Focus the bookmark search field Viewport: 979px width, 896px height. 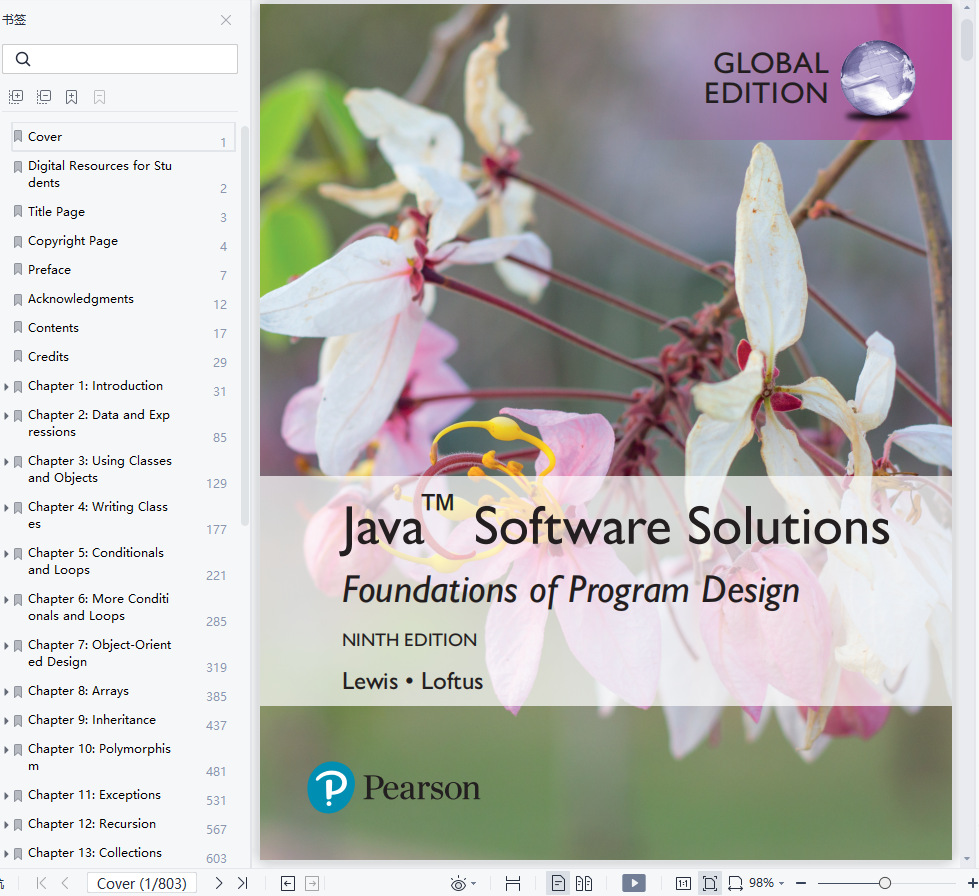click(120, 59)
